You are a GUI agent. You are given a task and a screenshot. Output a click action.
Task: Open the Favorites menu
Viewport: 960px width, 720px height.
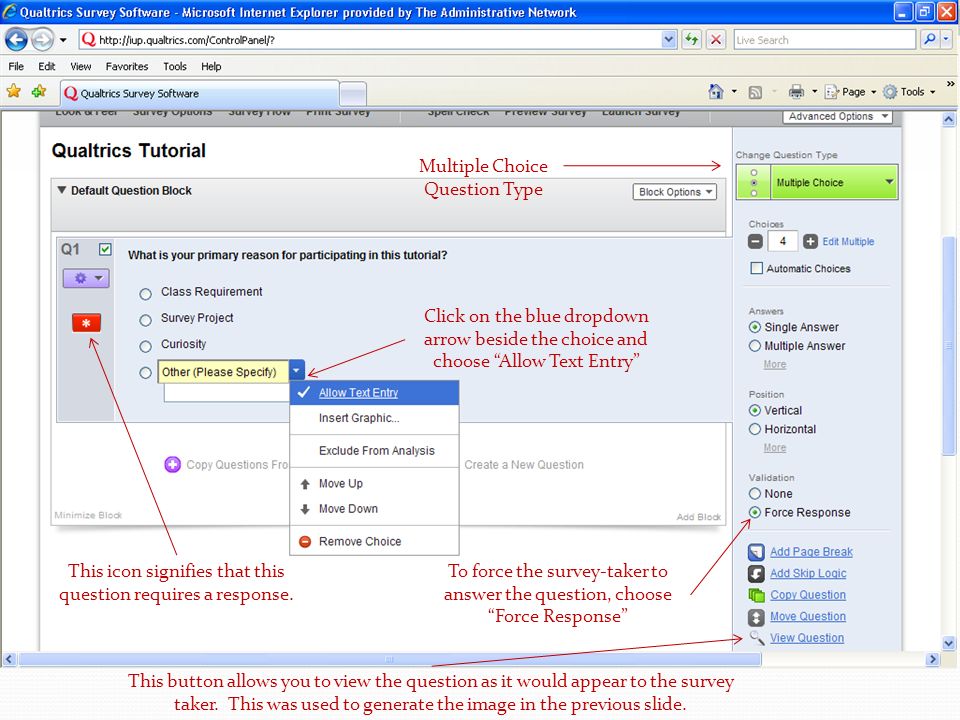pos(127,66)
